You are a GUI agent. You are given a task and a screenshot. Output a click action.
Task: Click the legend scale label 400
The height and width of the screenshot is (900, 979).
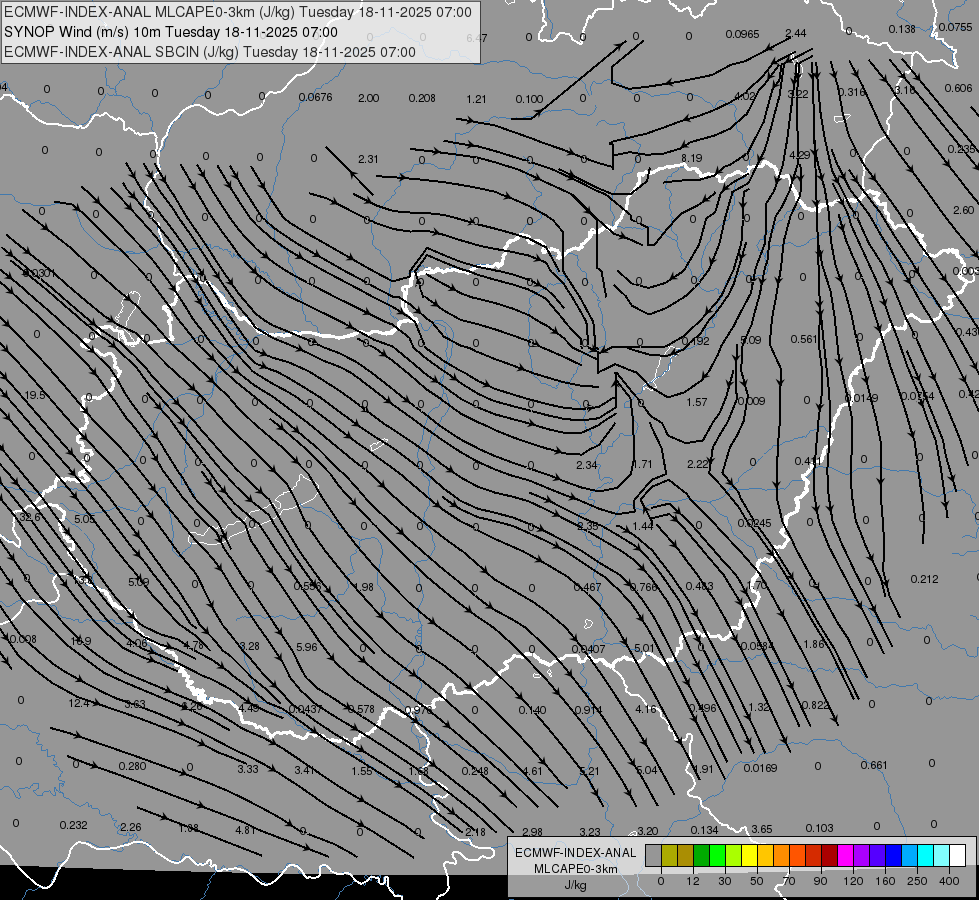click(949, 881)
